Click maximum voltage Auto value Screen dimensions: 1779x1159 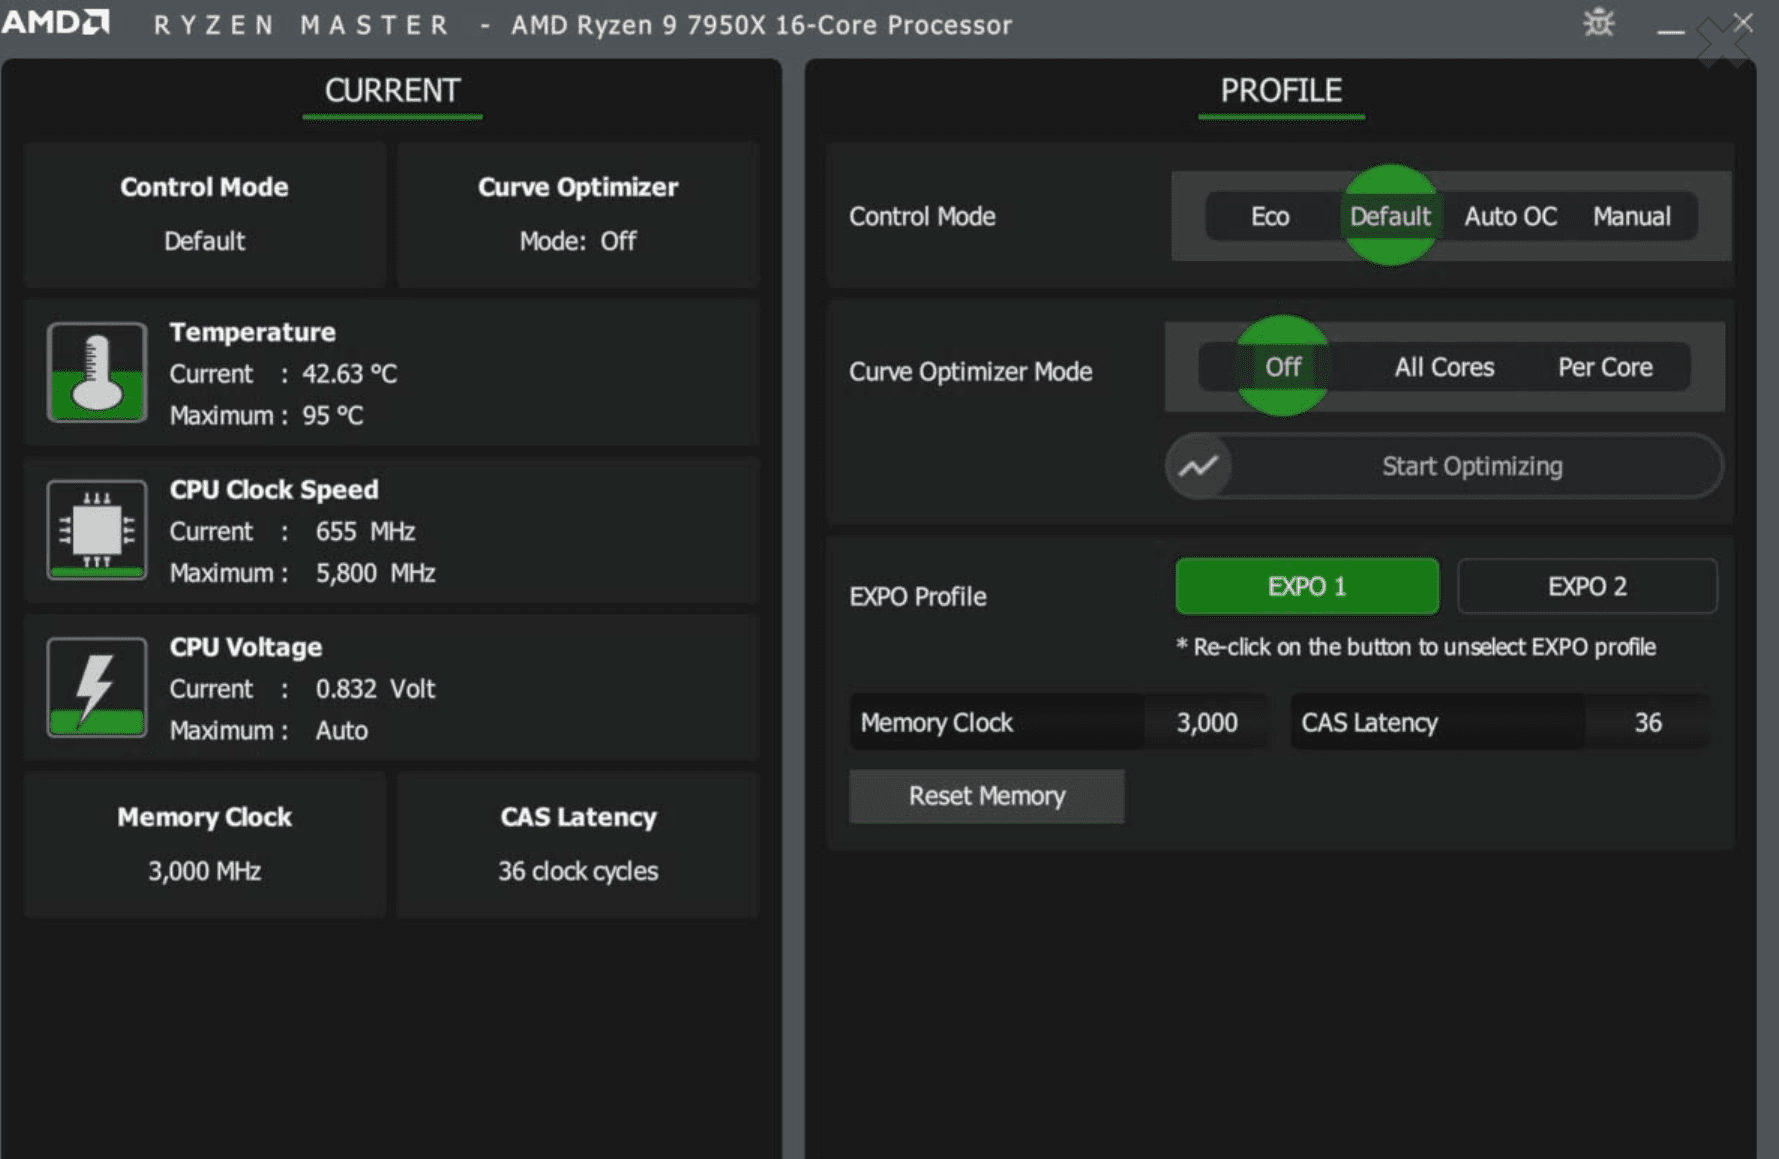click(341, 731)
